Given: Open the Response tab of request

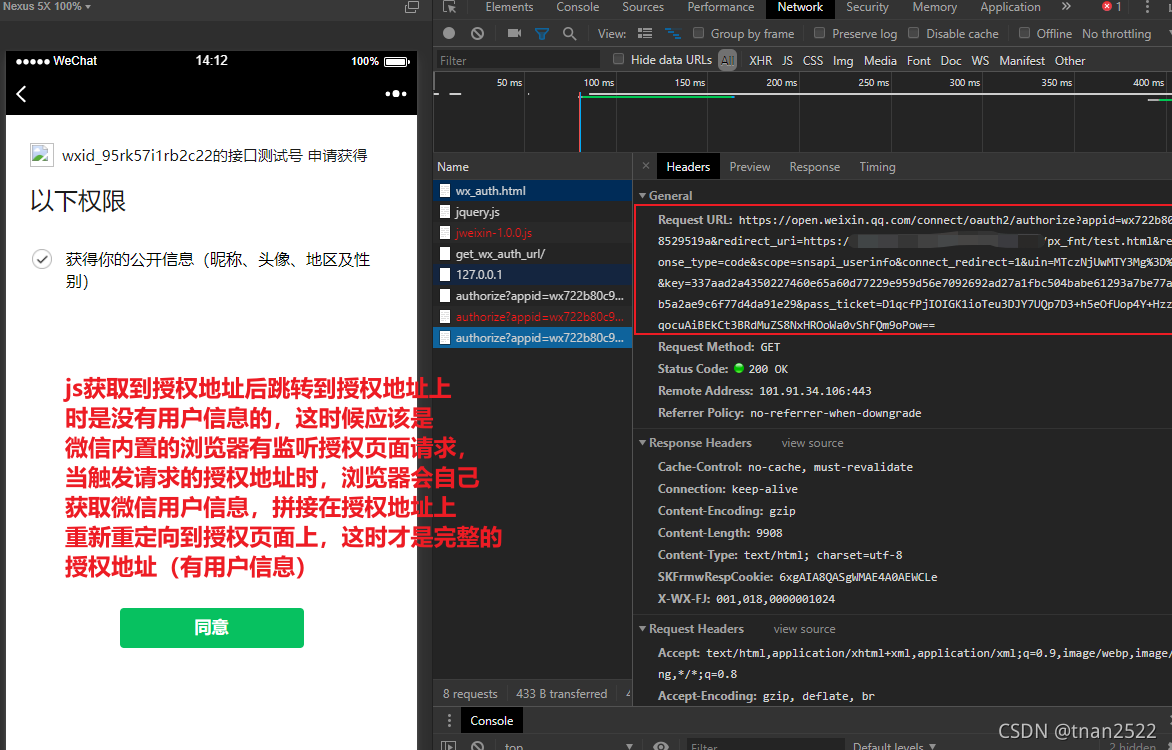Looking at the screenshot, I should coord(815,167).
